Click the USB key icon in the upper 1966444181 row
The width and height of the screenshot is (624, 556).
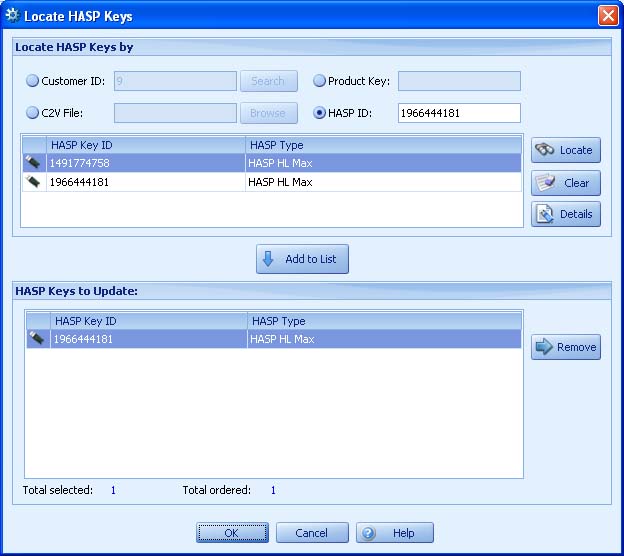click(33, 181)
